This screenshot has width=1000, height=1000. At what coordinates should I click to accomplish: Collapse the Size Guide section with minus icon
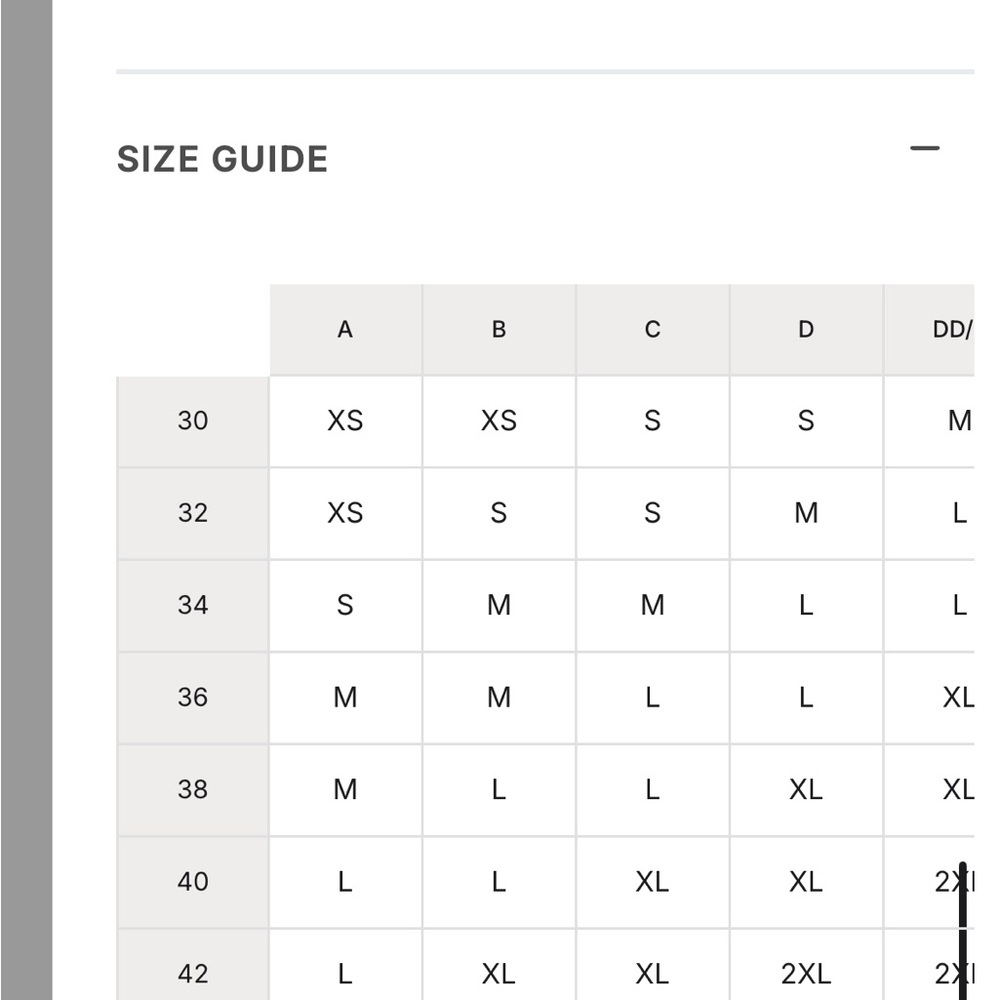[924, 149]
